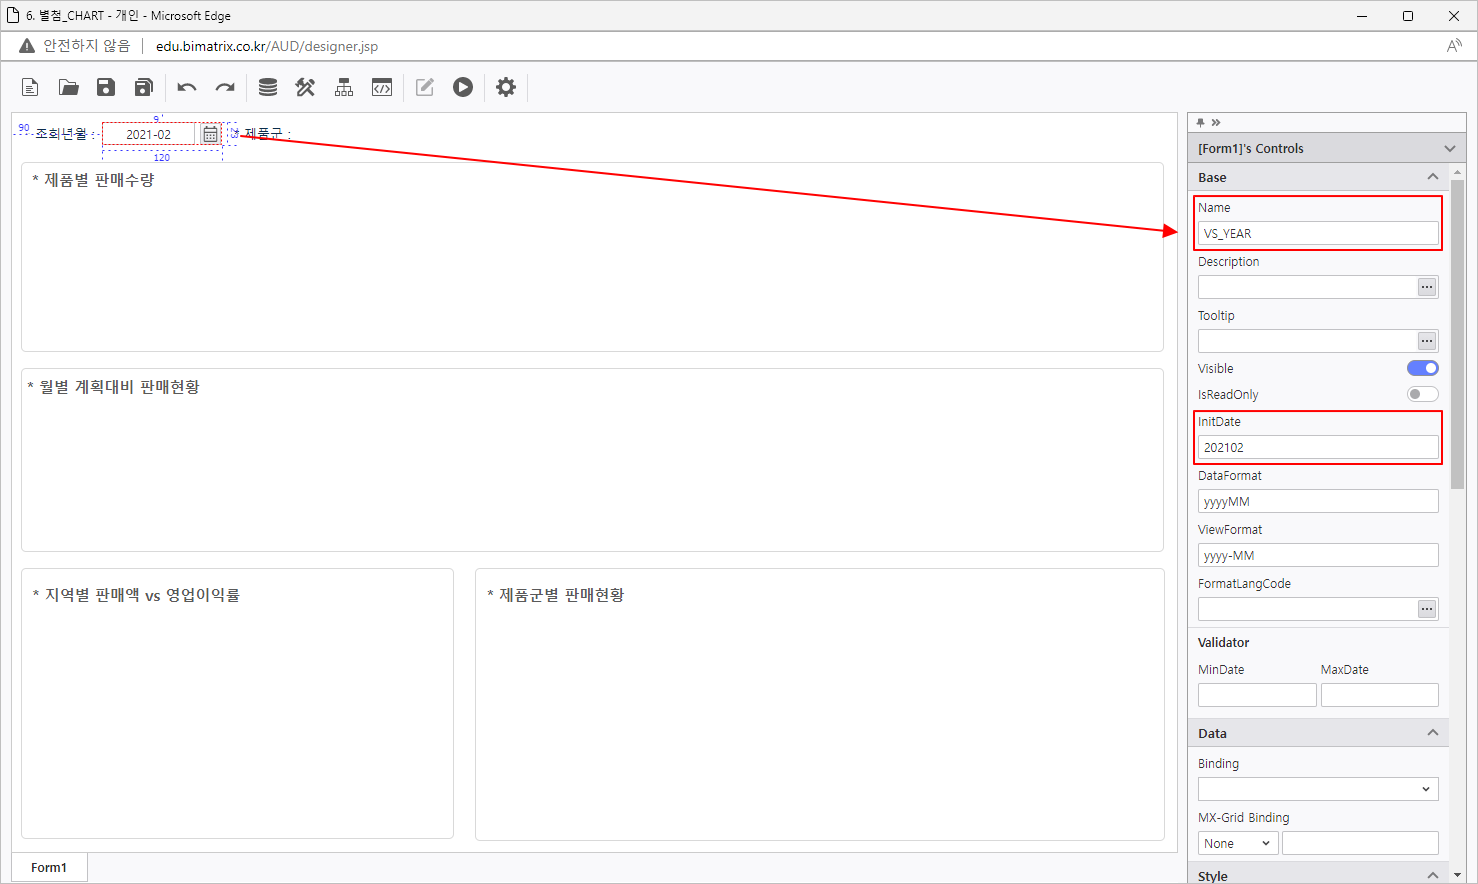Redo the last undone change
Screen dimensions: 1478x884
coord(225,87)
